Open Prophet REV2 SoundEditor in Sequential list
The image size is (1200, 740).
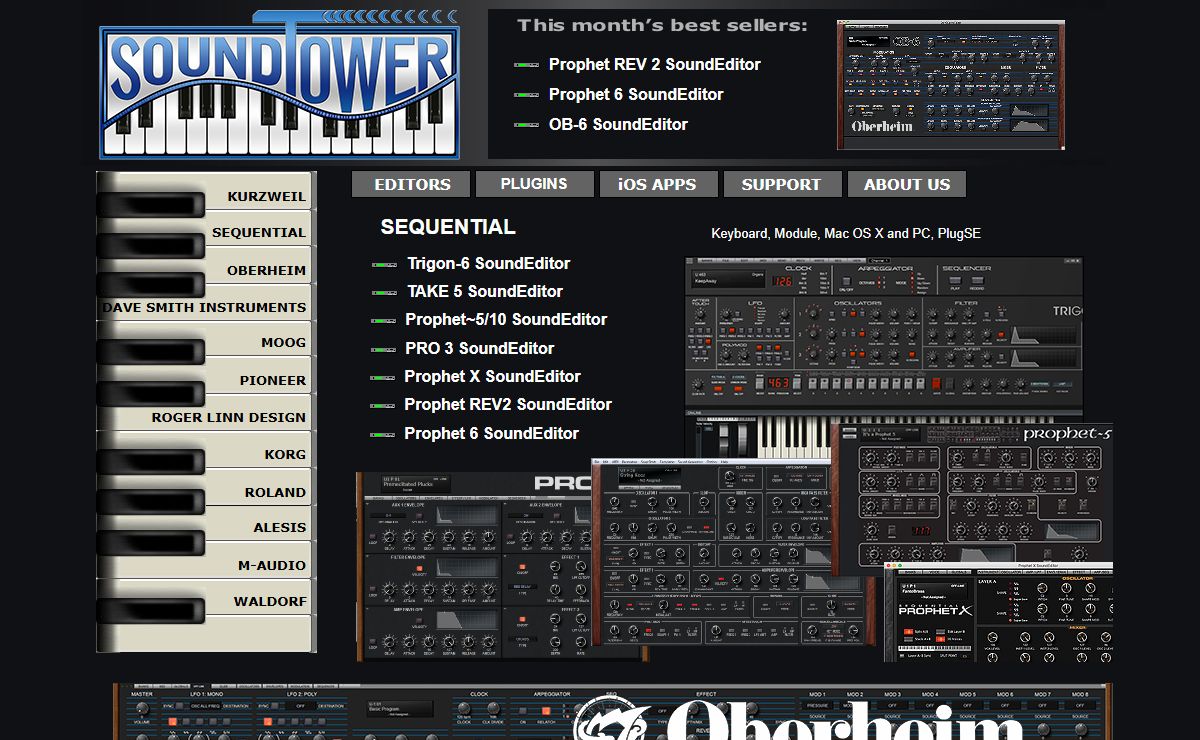(508, 404)
